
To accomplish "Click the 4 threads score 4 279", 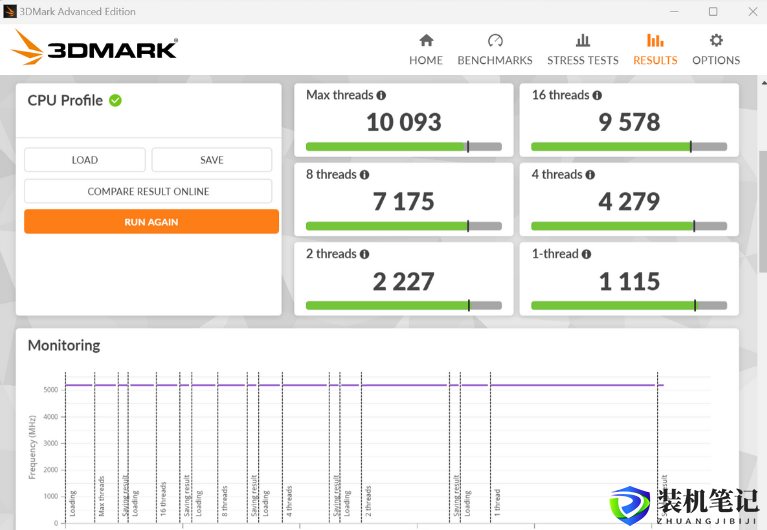I will (x=630, y=201).
